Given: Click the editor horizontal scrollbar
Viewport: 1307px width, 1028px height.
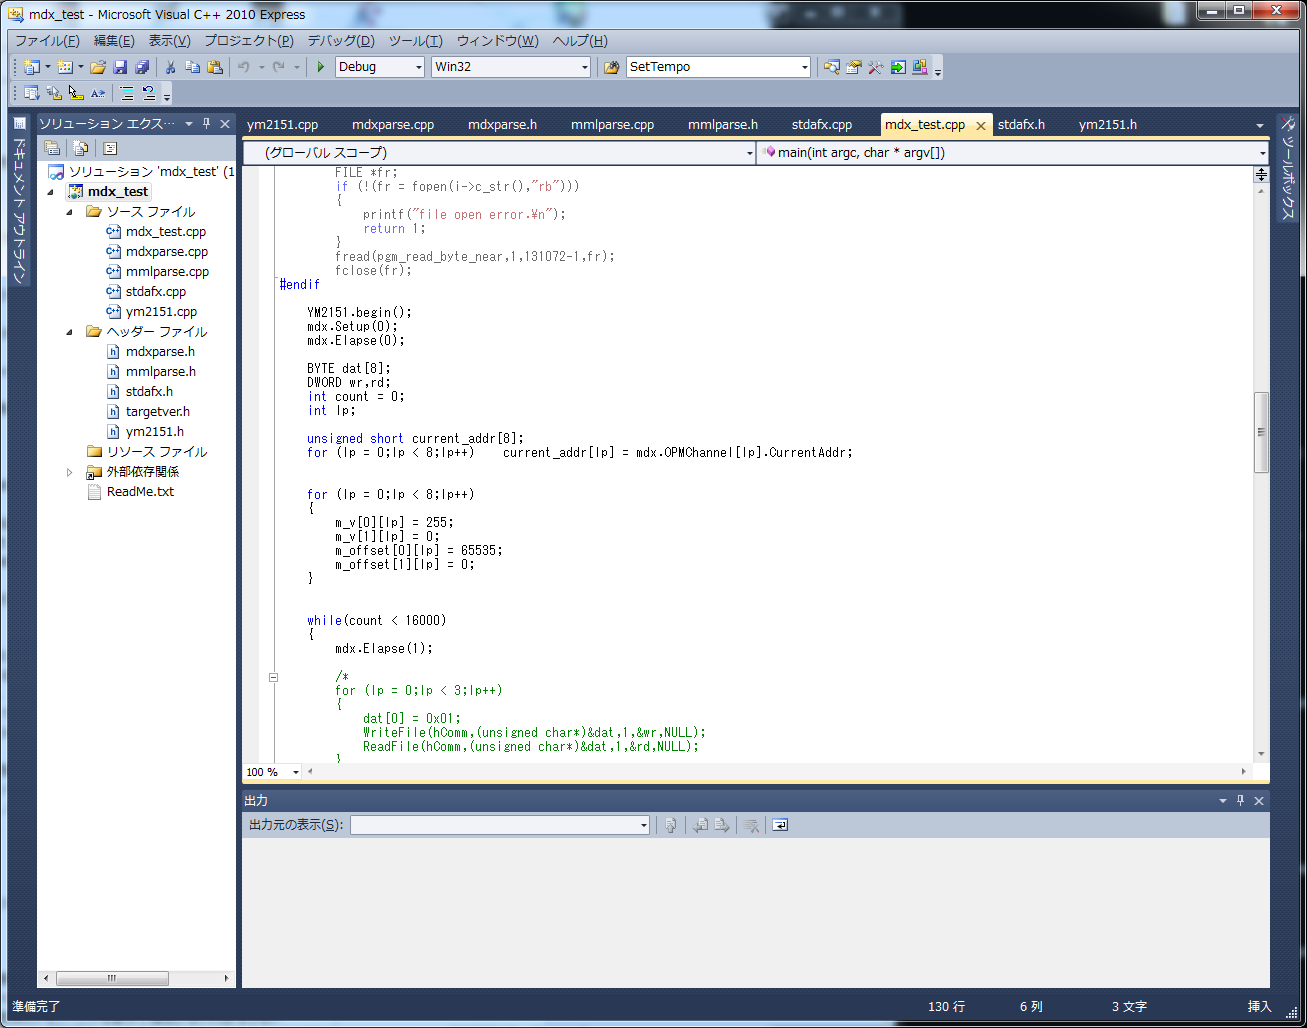Looking at the screenshot, I should tap(776, 772).
